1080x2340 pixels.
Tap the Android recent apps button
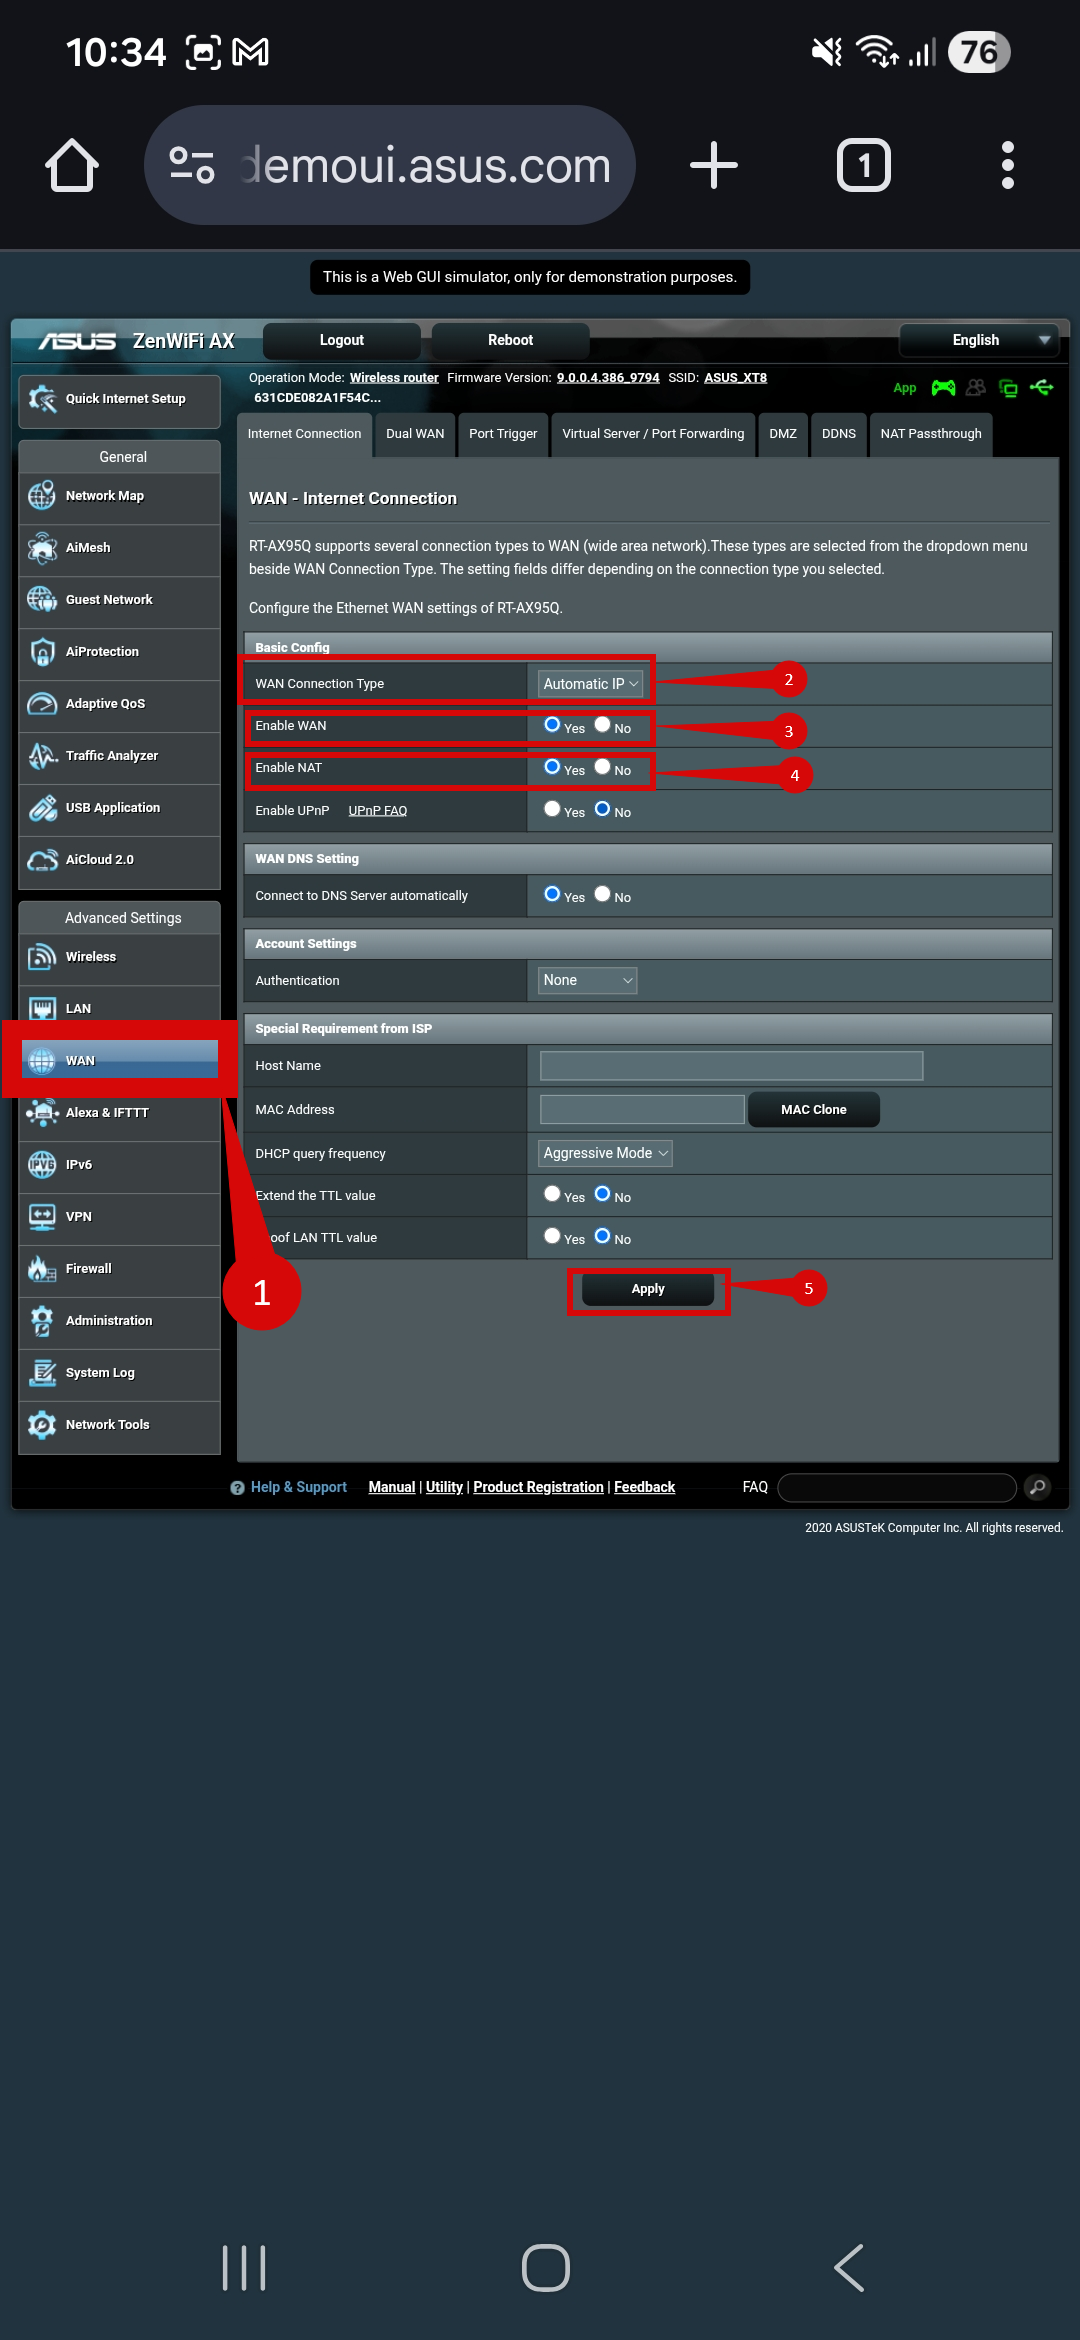pos(244,2267)
